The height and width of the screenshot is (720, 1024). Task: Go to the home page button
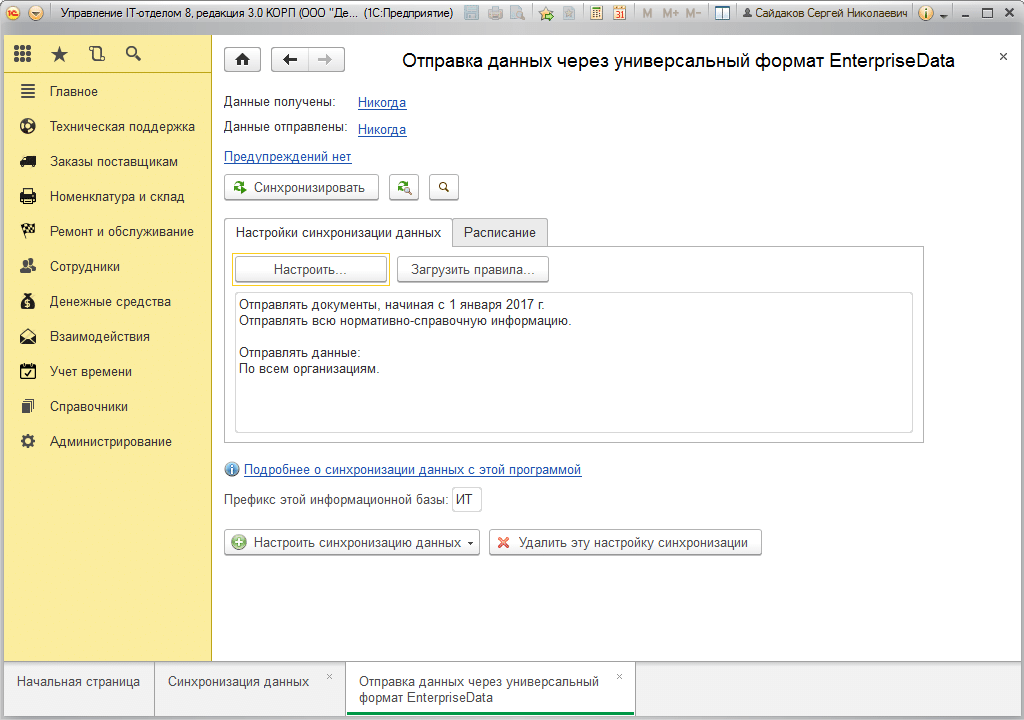242,59
